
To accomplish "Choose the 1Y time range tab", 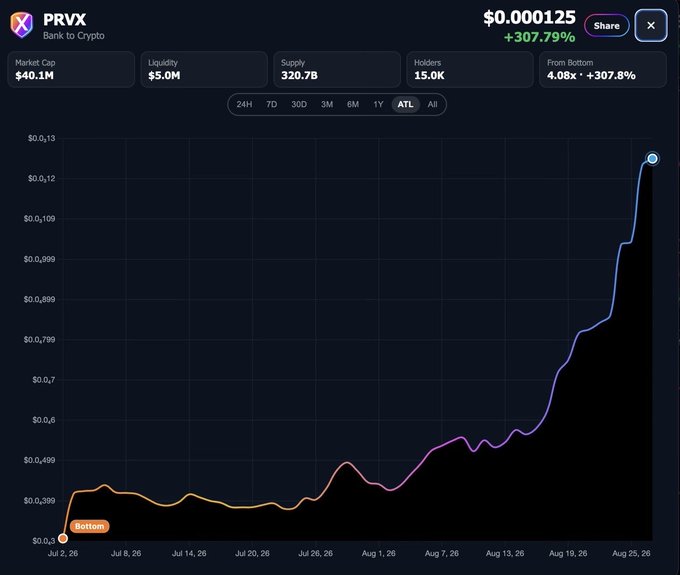I will coord(378,105).
